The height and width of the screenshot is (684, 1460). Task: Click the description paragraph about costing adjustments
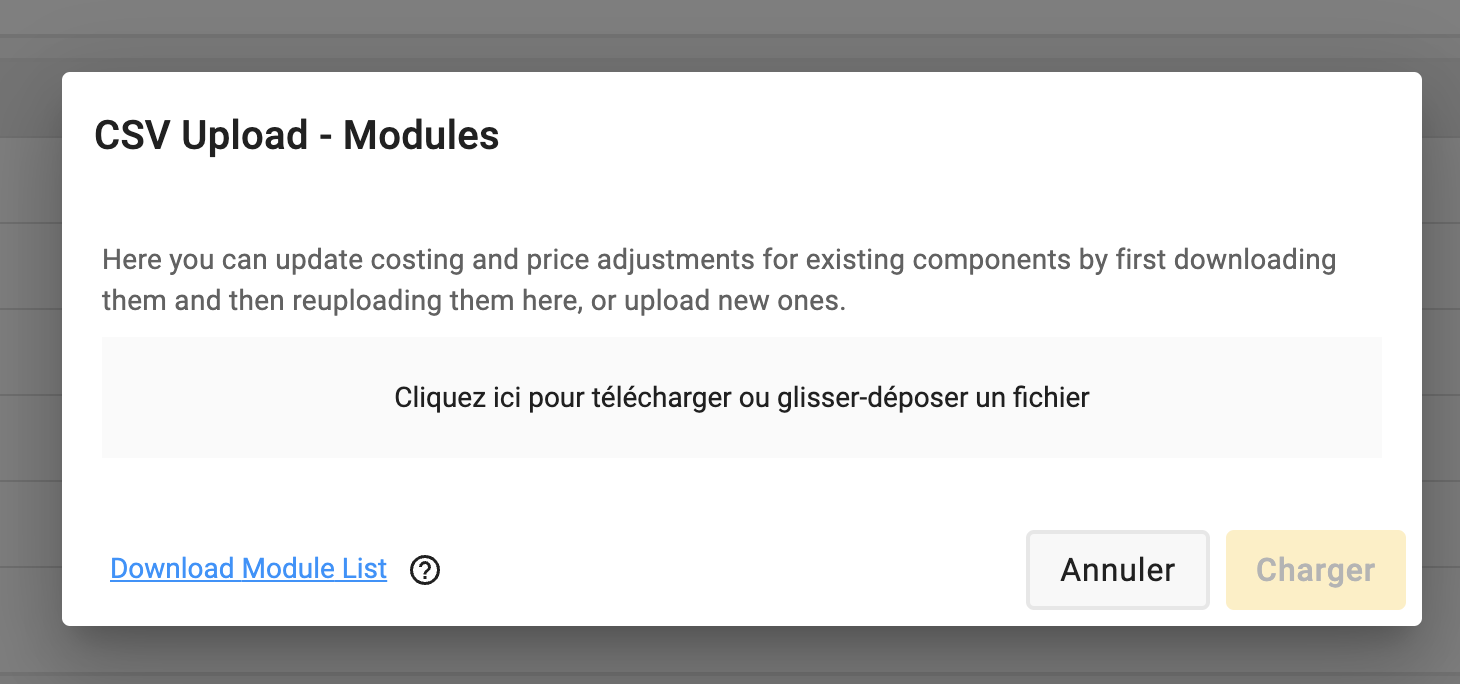click(x=719, y=280)
